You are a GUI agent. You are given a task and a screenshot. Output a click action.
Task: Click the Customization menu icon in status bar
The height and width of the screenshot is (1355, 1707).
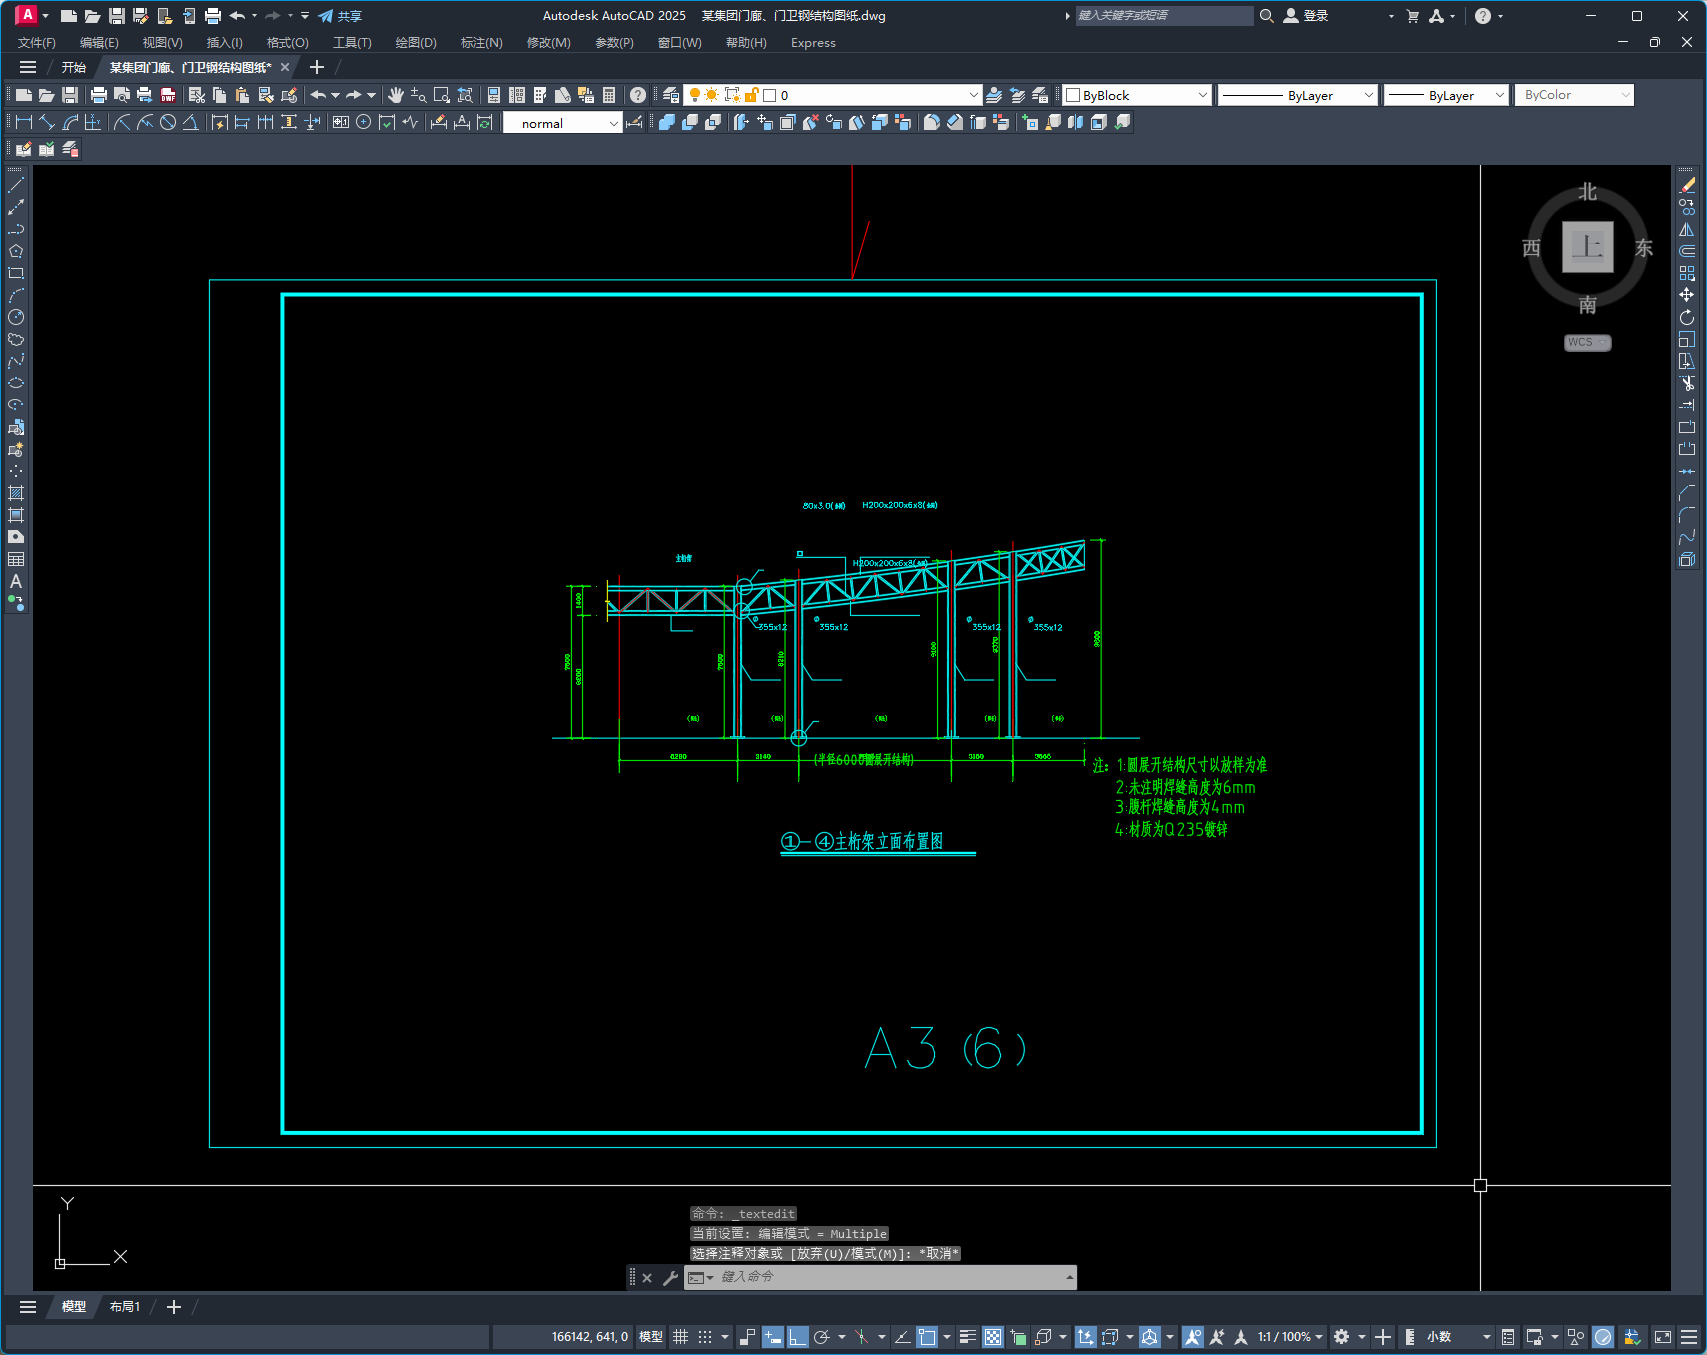tap(1689, 1337)
